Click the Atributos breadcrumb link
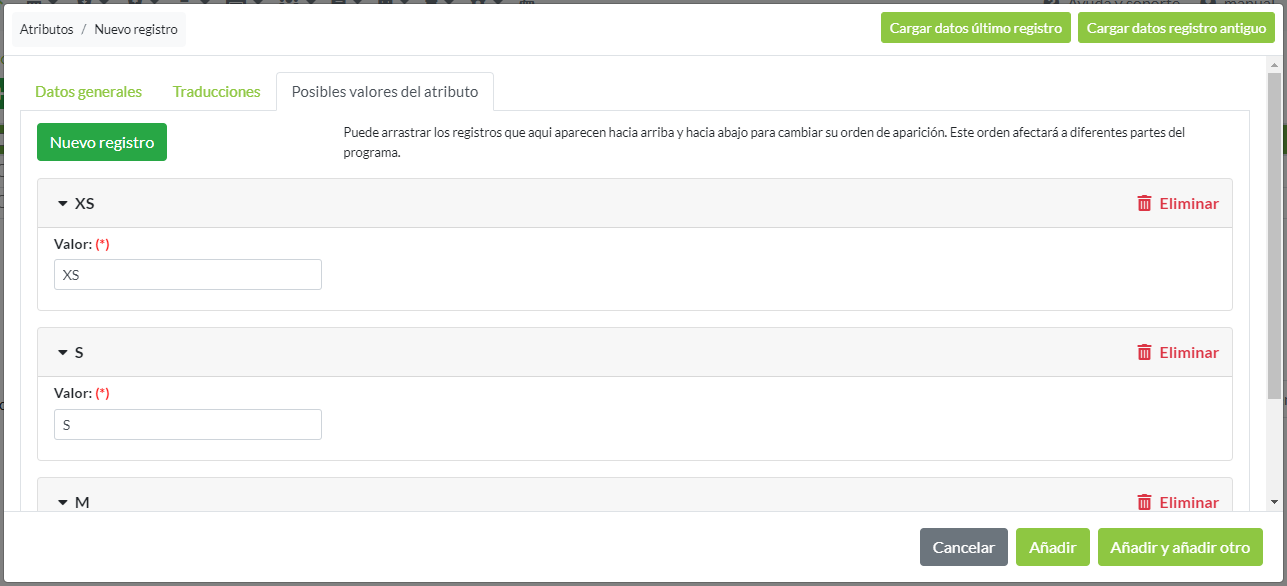Screen dimensions: 1287x586 click(47, 30)
